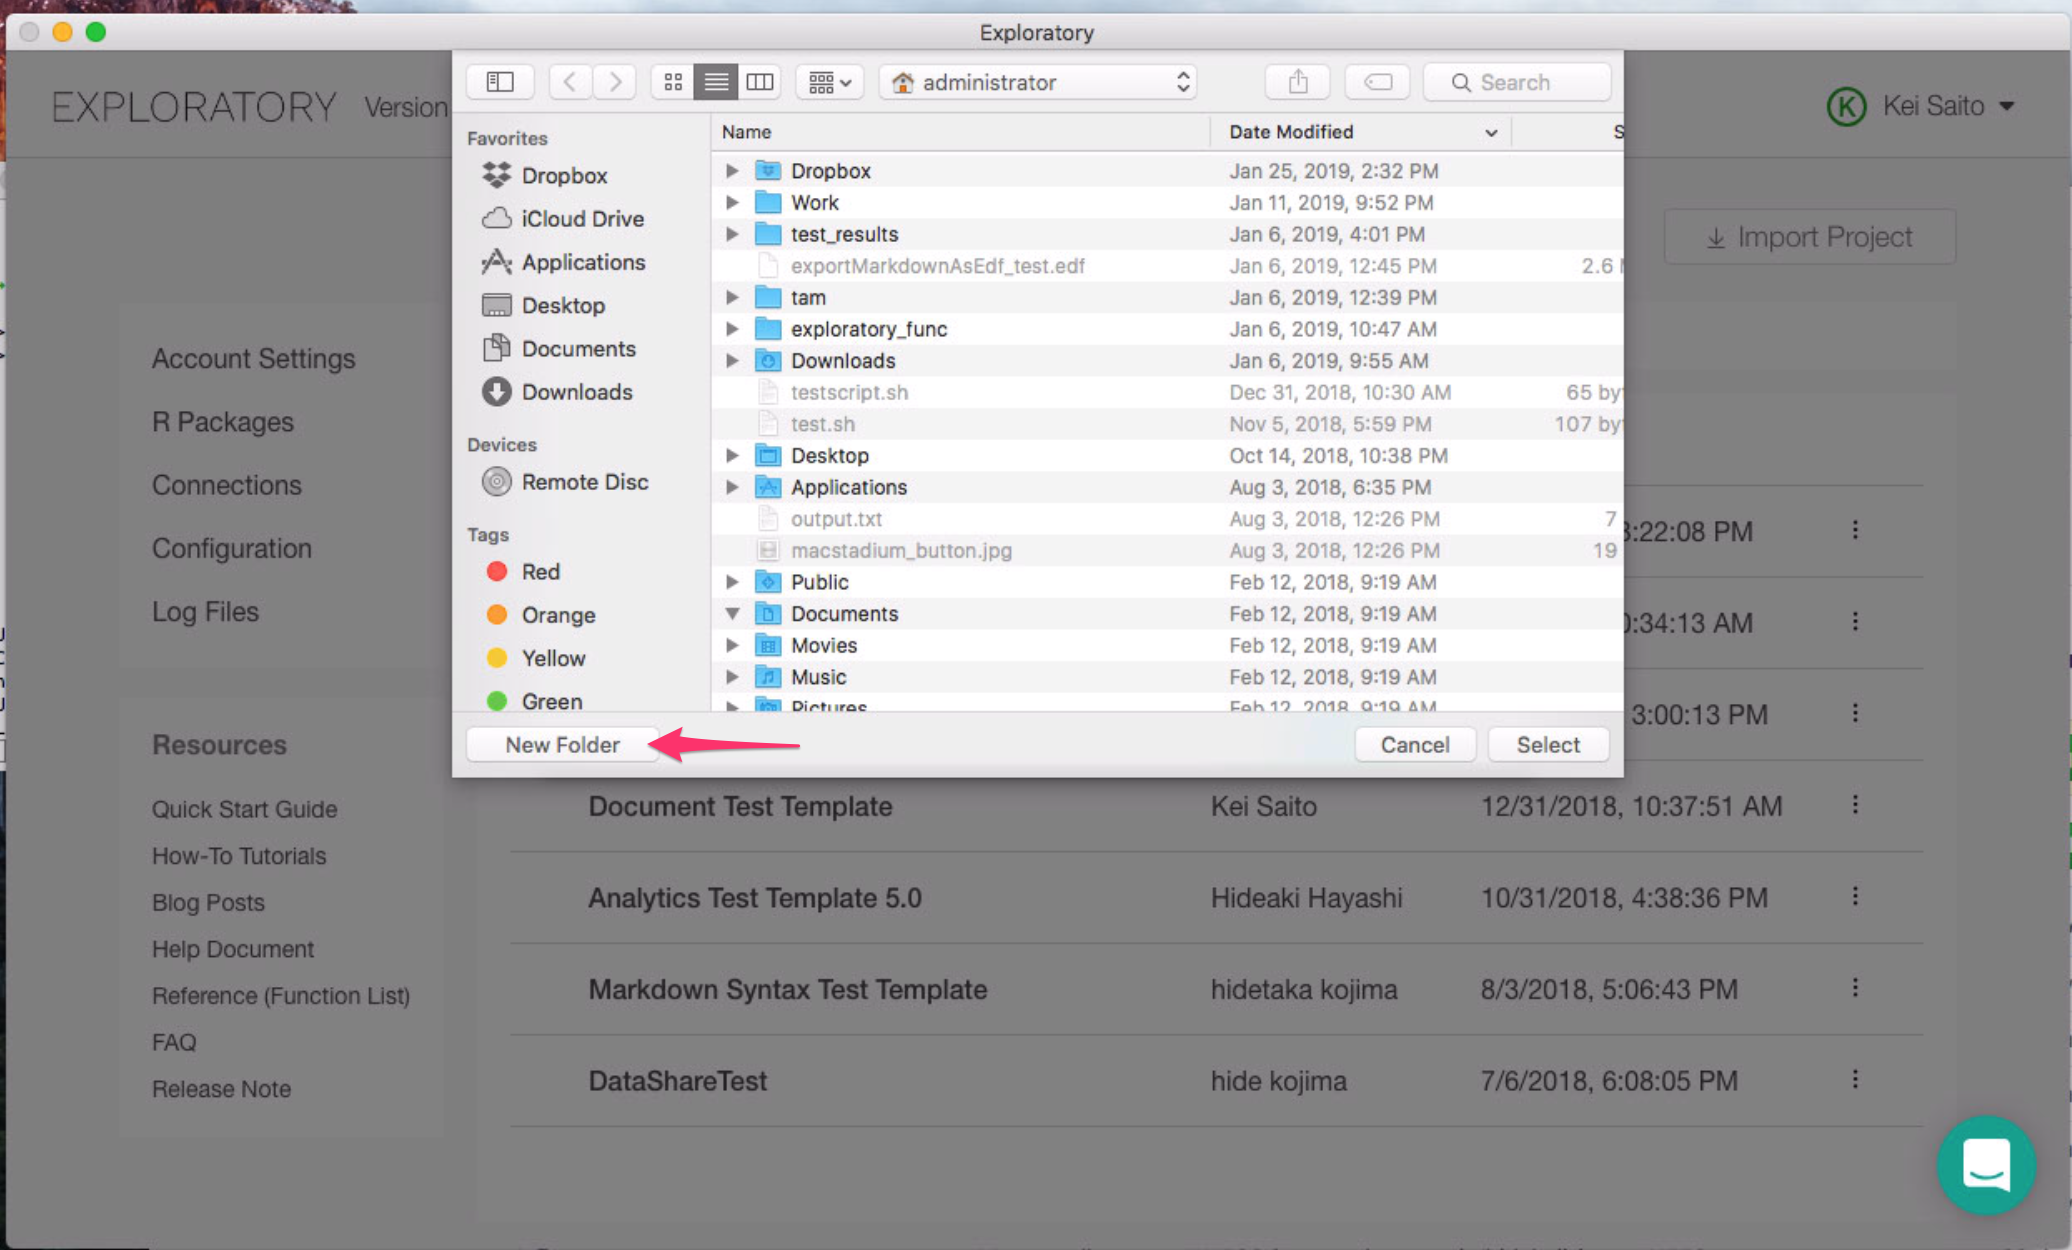
Task: Open menu for Markdown Syntax Test Template
Action: pos(1855,988)
